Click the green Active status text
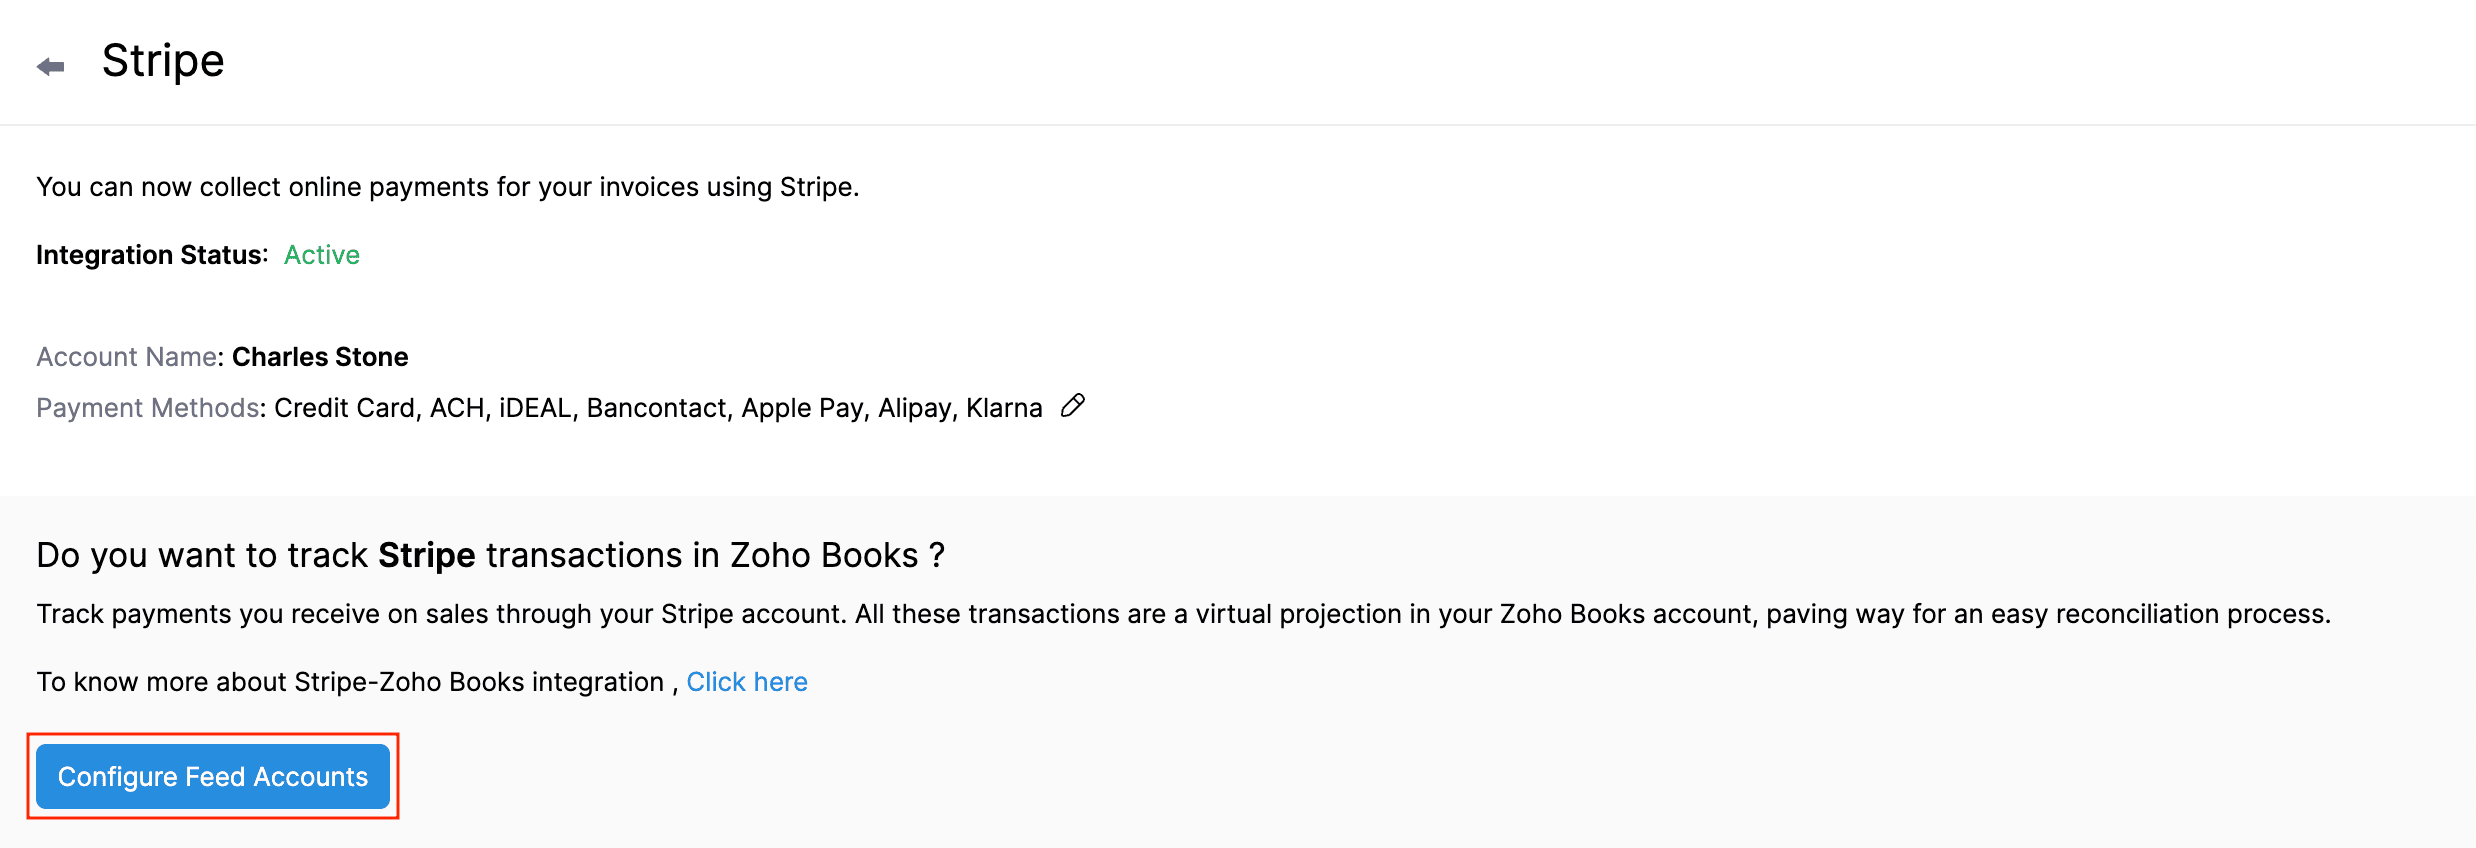This screenshot has height=848, width=2476. [x=321, y=255]
